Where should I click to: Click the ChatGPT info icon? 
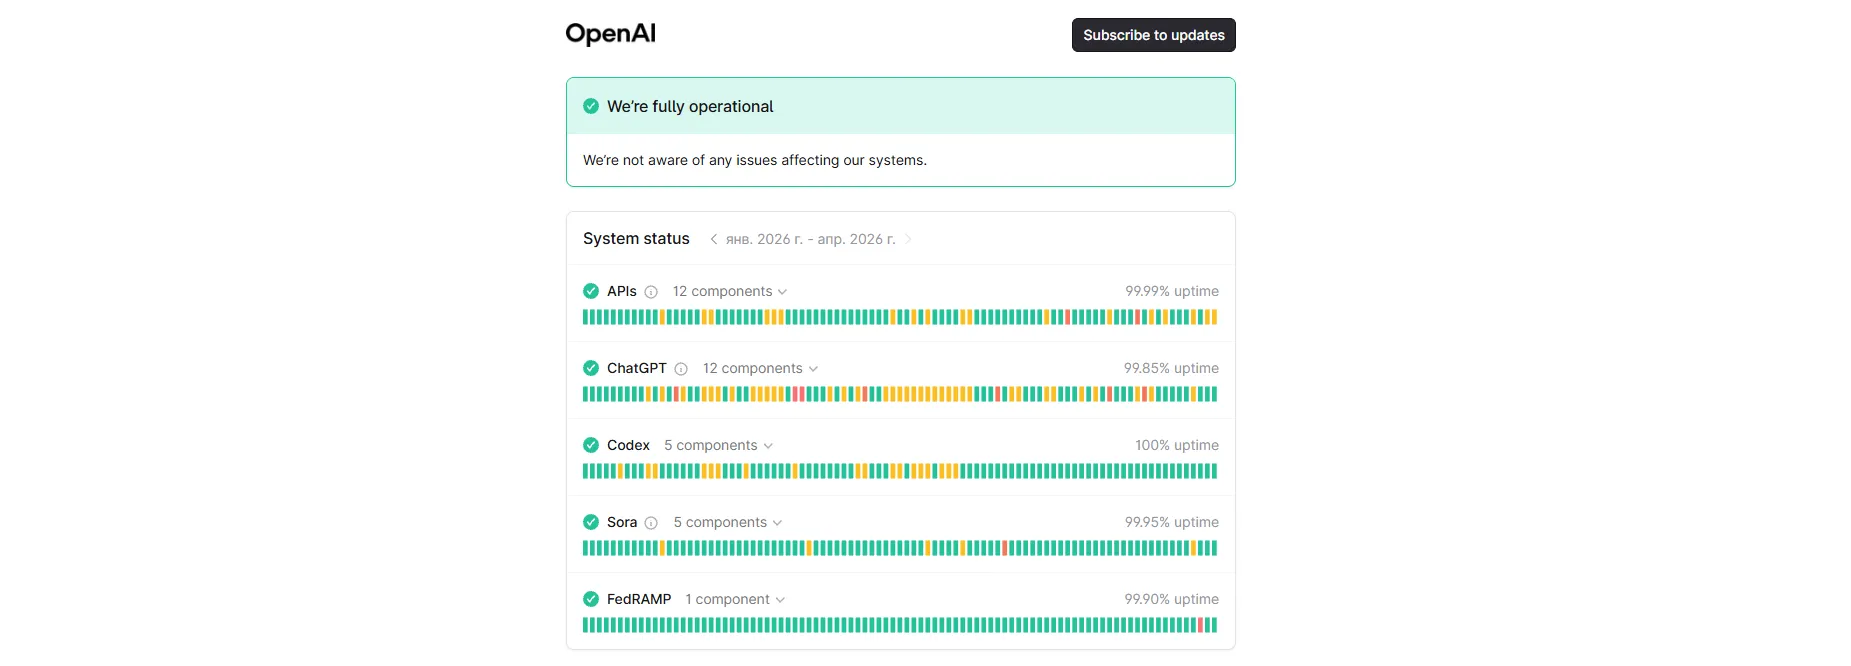[681, 369]
